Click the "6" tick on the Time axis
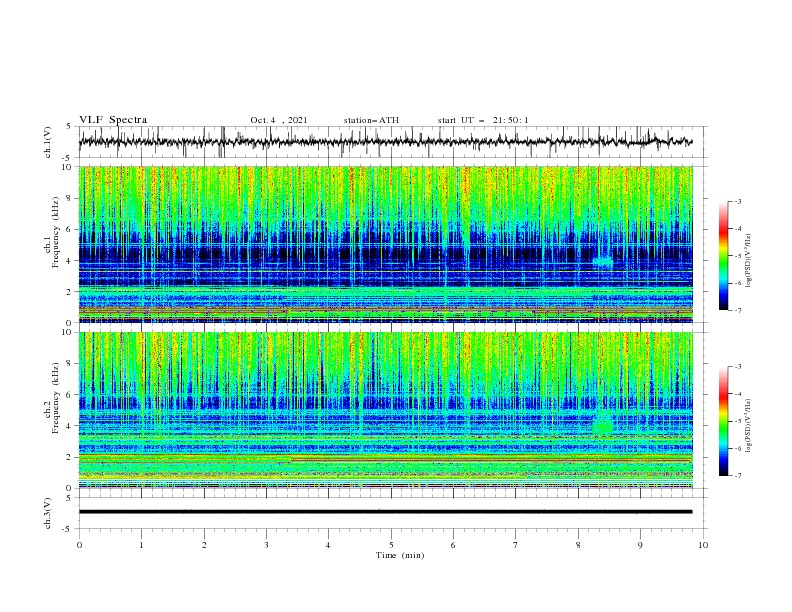 453,545
